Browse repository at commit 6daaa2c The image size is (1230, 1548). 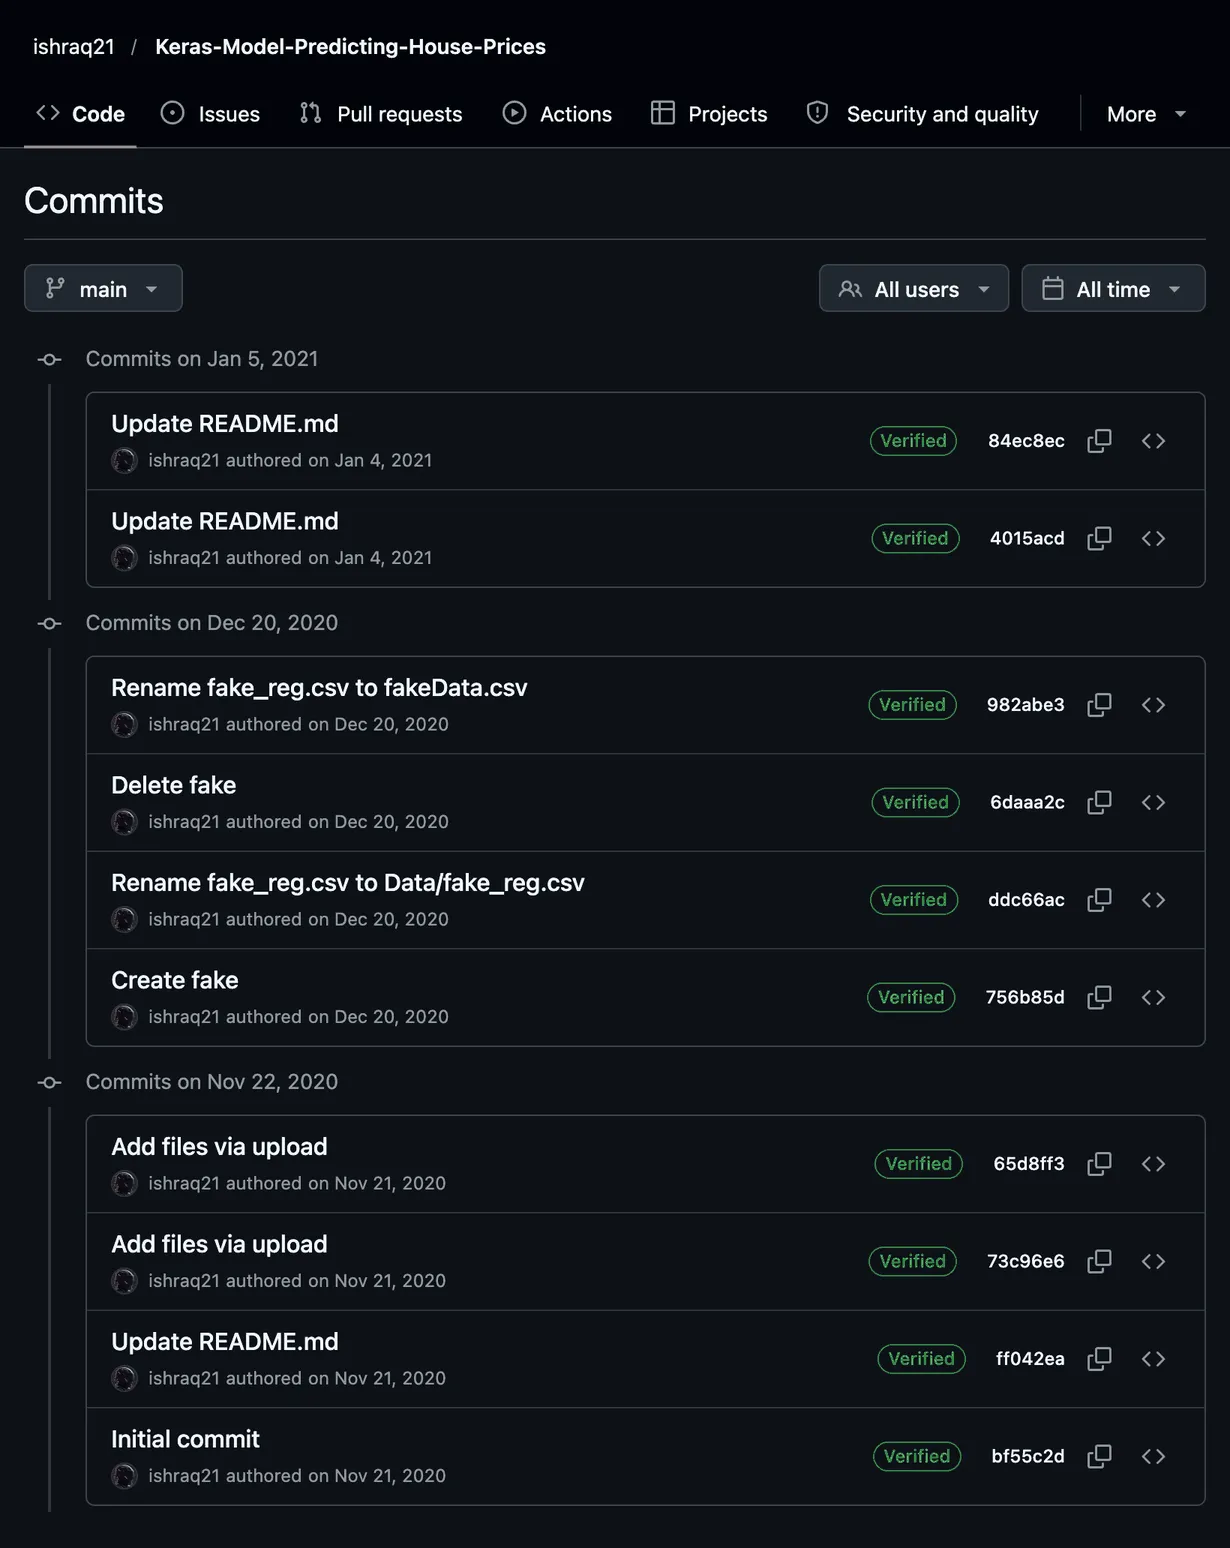tap(1153, 802)
